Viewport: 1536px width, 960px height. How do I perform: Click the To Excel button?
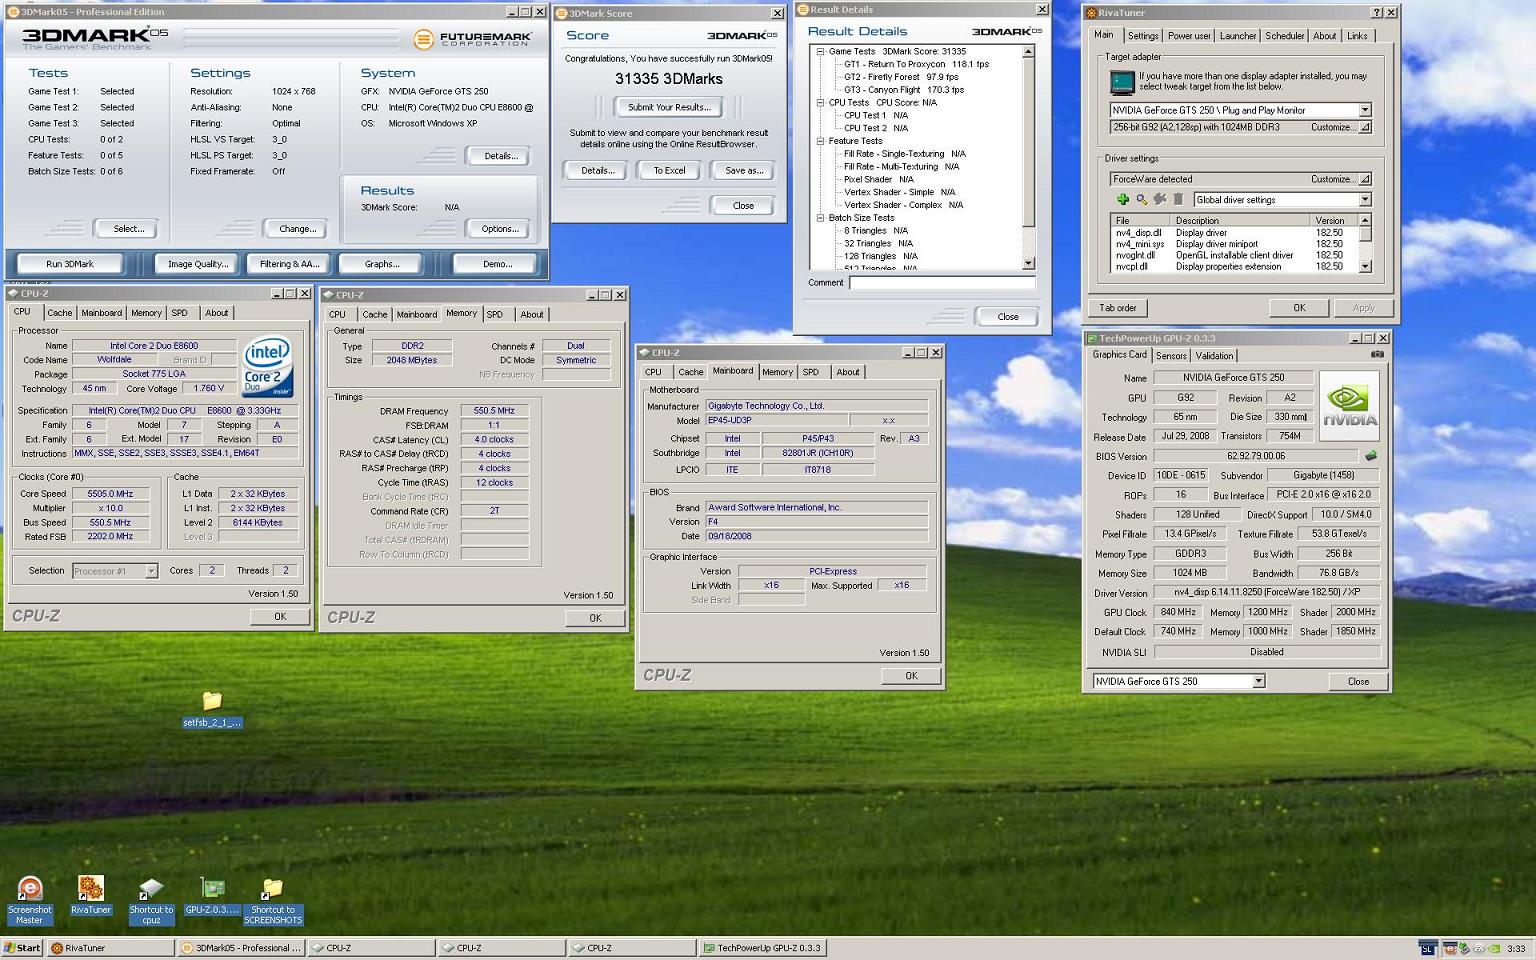coord(669,170)
